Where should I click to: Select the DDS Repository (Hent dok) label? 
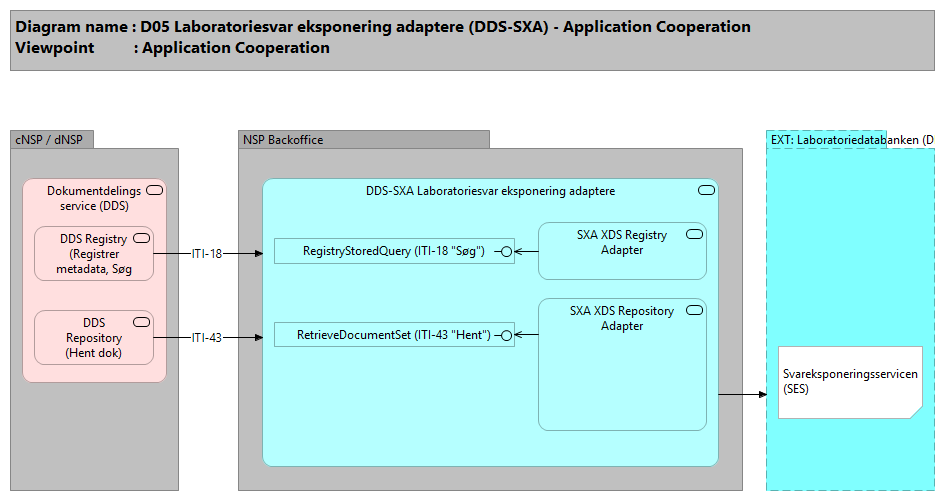[x=94, y=338]
